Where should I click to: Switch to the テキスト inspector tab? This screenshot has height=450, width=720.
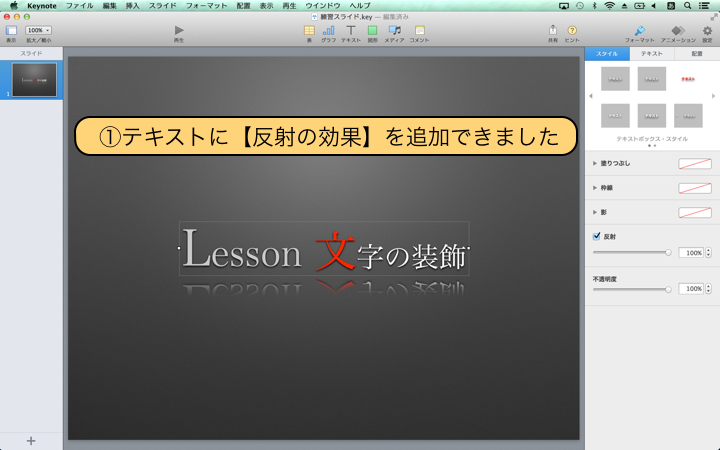coord(652,54)
